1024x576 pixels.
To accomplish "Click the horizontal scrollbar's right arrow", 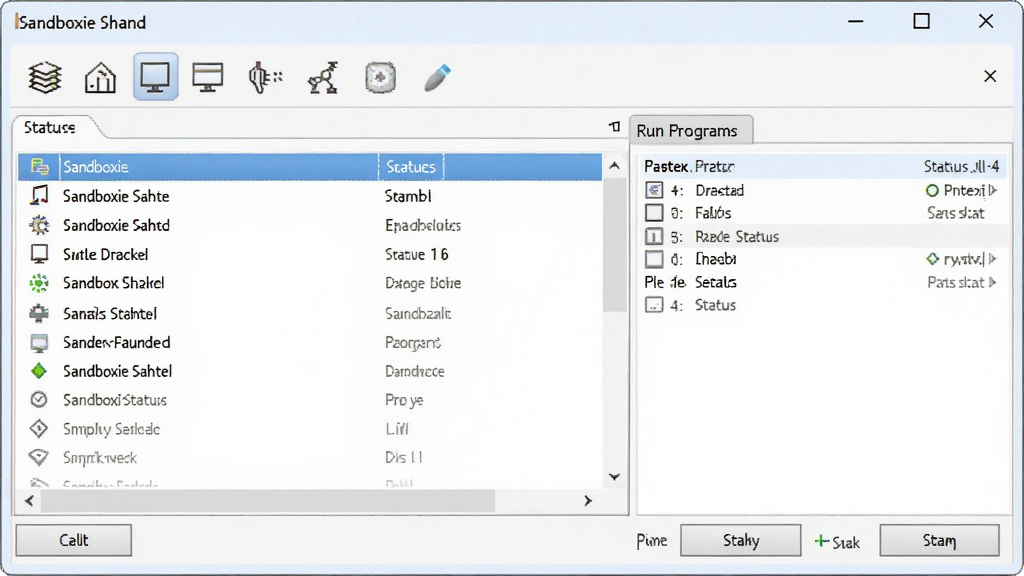I will tap(588, 500).
